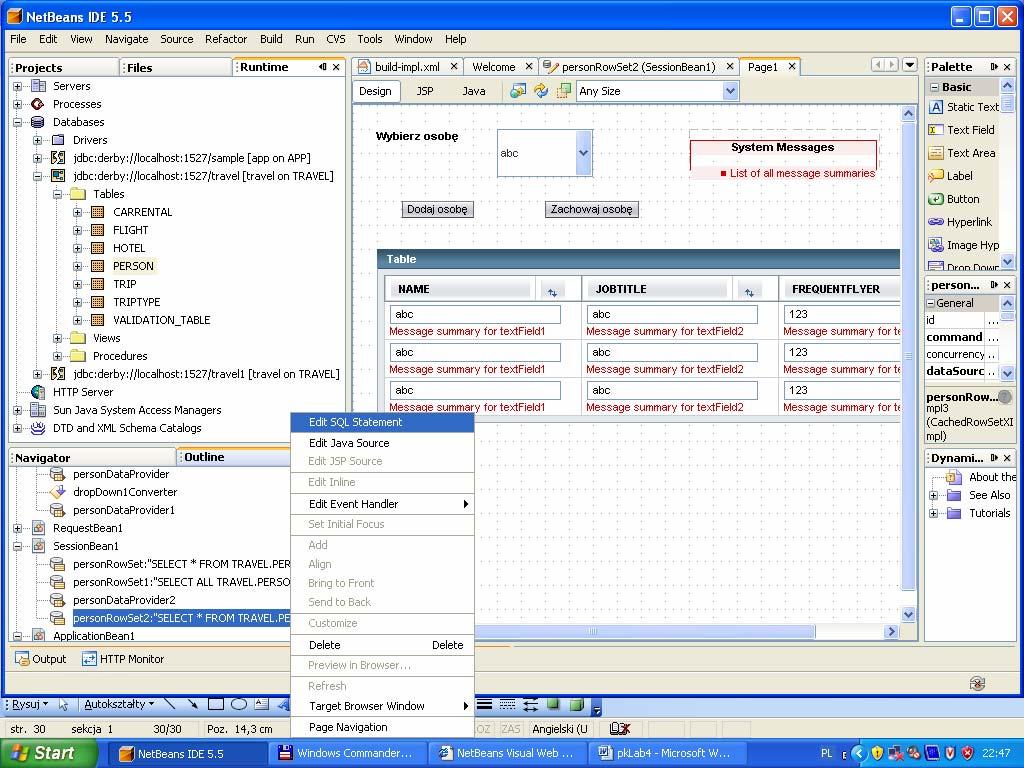Click ellipsis button for command property
The height and width of the screenshot is (768, 1024).
[x=993, y=338]
